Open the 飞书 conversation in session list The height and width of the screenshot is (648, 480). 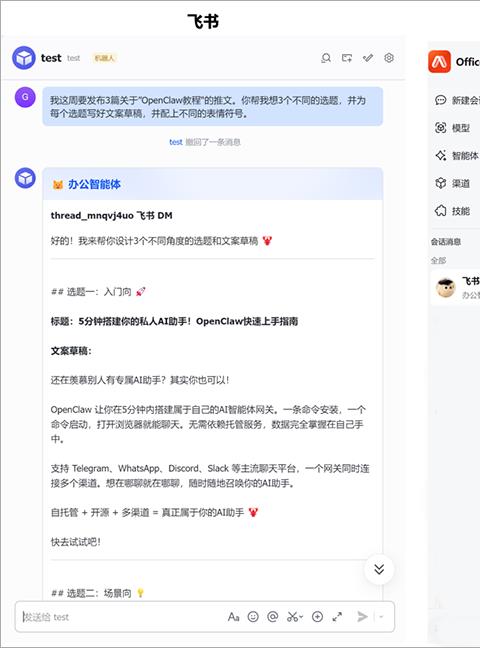pos(455,288)
